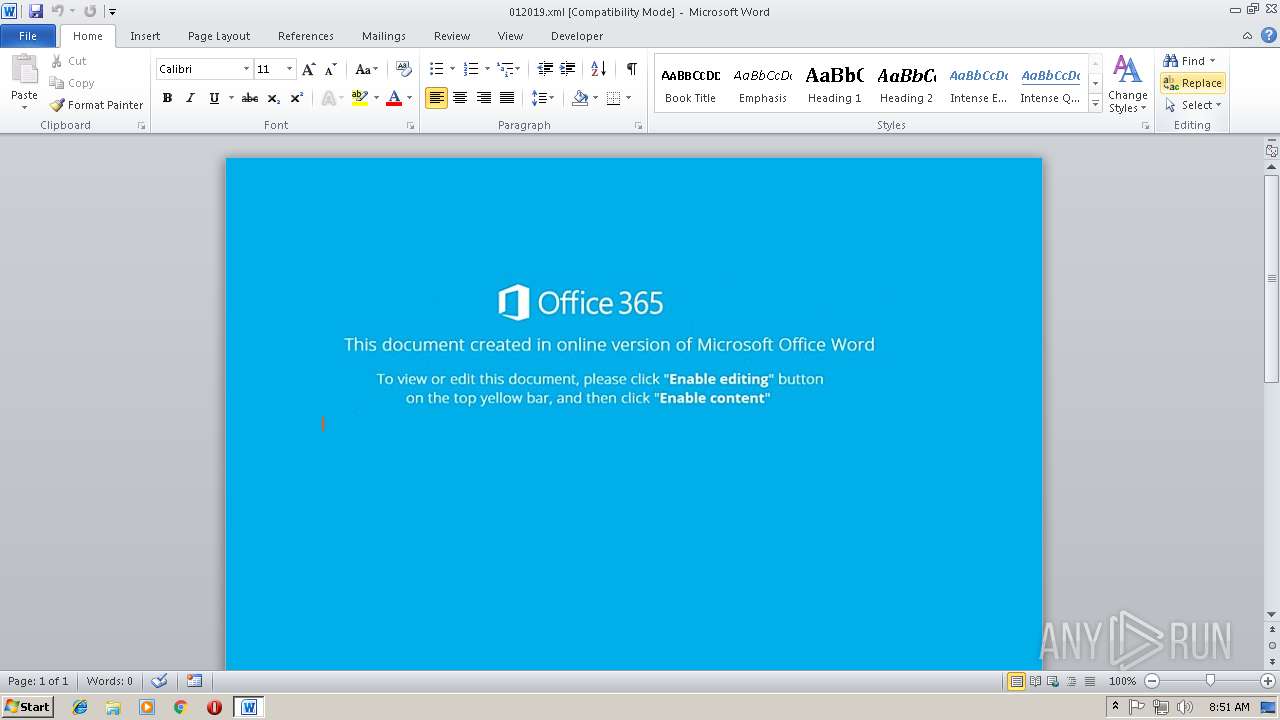Open the file explorer folder on the taskbar

(x=113, y=707)
